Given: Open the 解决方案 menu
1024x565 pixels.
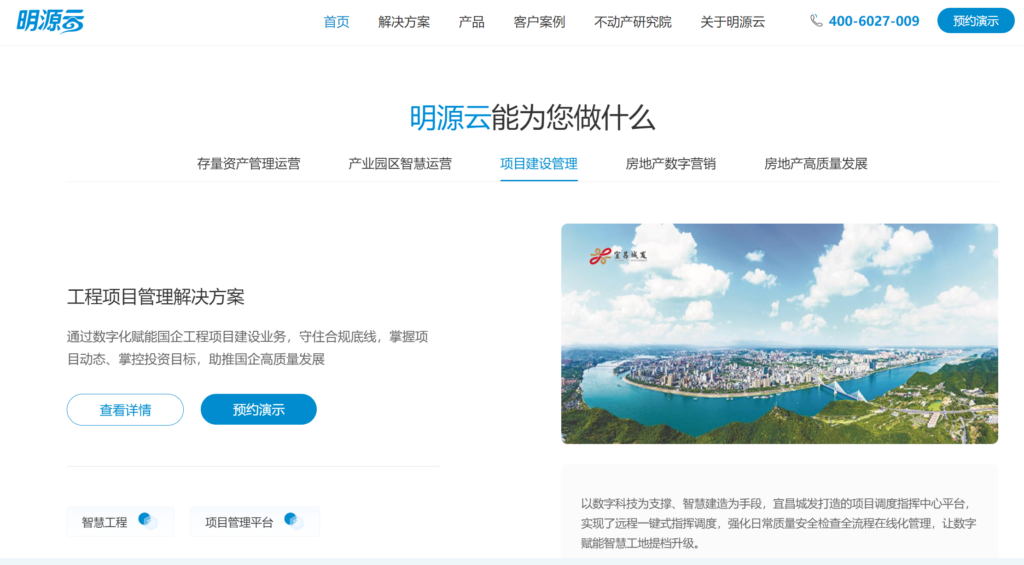Looking at the screenshot, I should click(x=404, y=21).
